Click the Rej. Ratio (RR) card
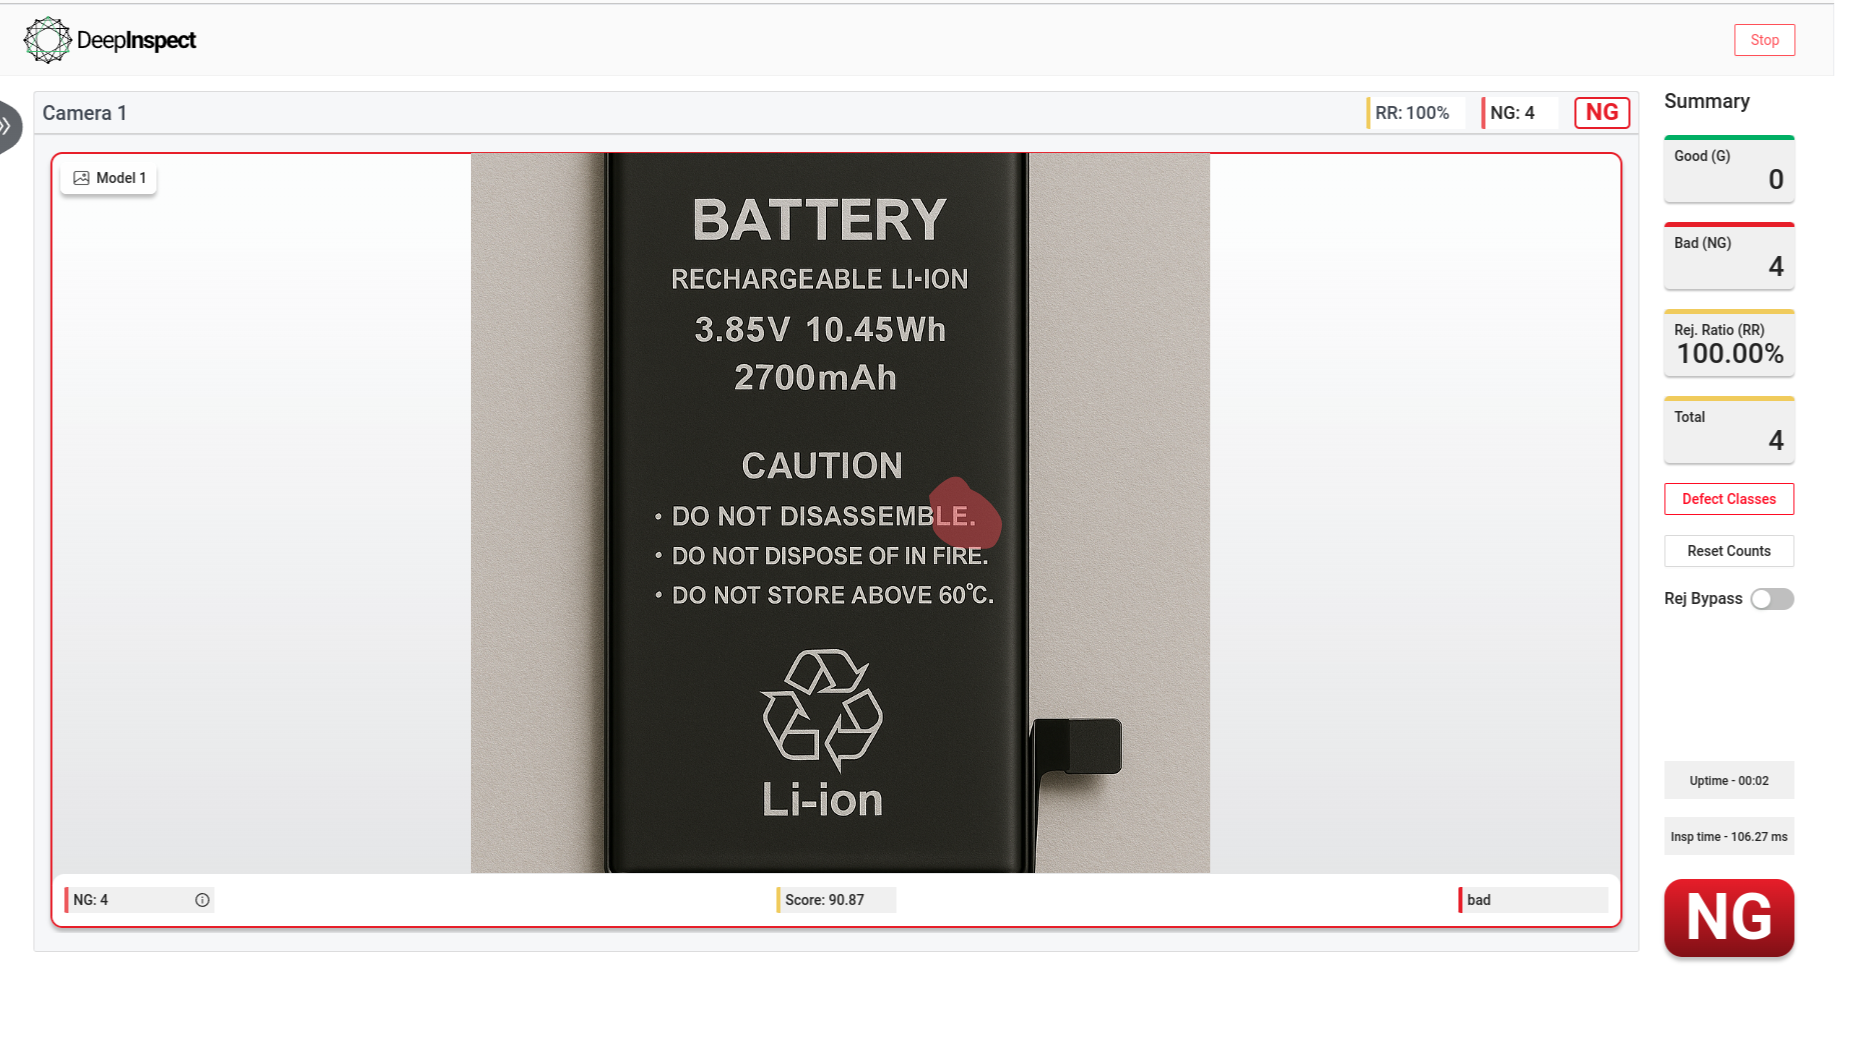The image size is (1850, 1053). click(1728, 343)
